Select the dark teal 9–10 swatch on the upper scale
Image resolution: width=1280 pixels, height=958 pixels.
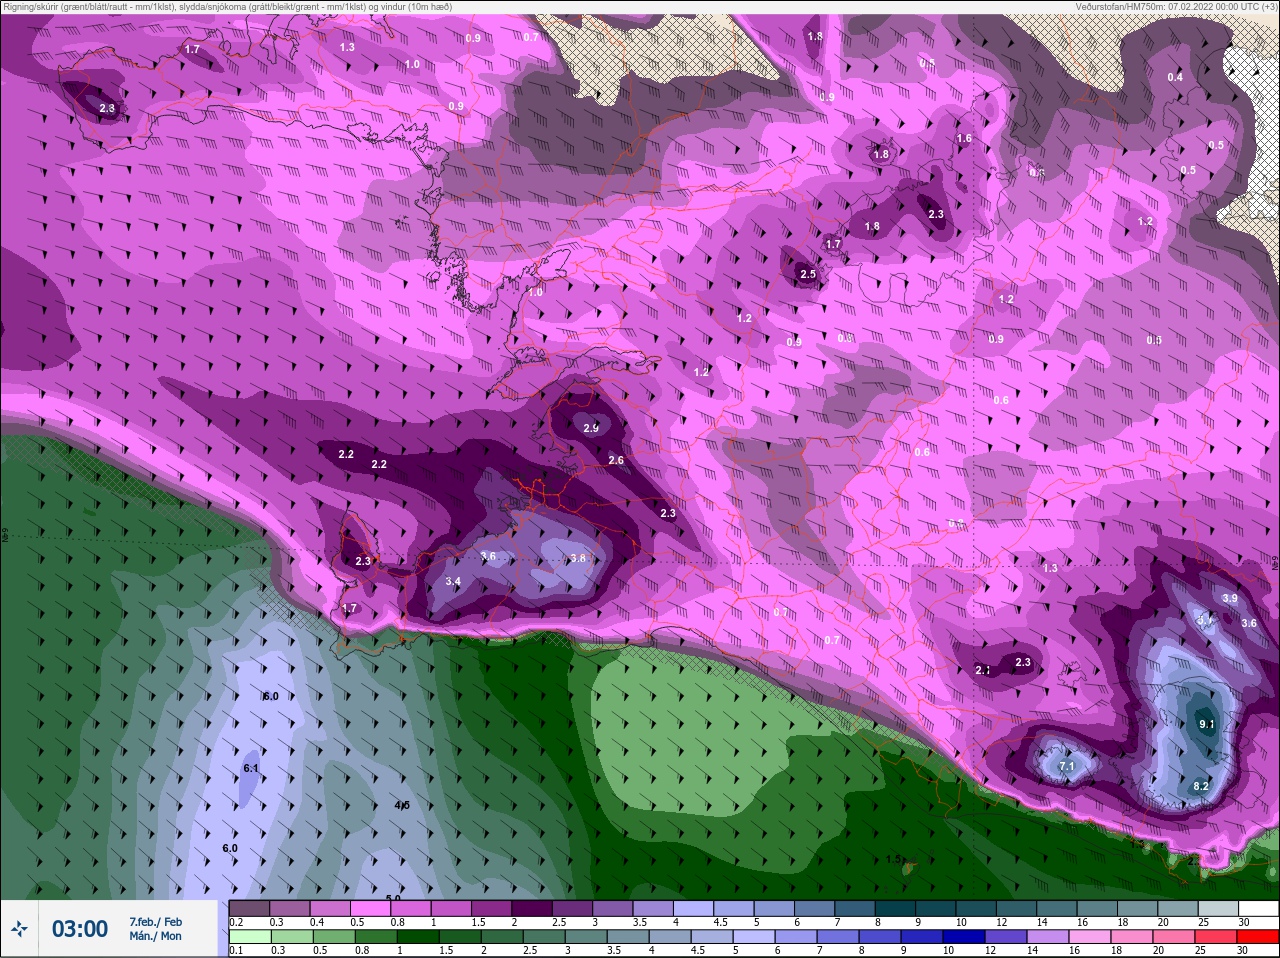pos(936,908)
